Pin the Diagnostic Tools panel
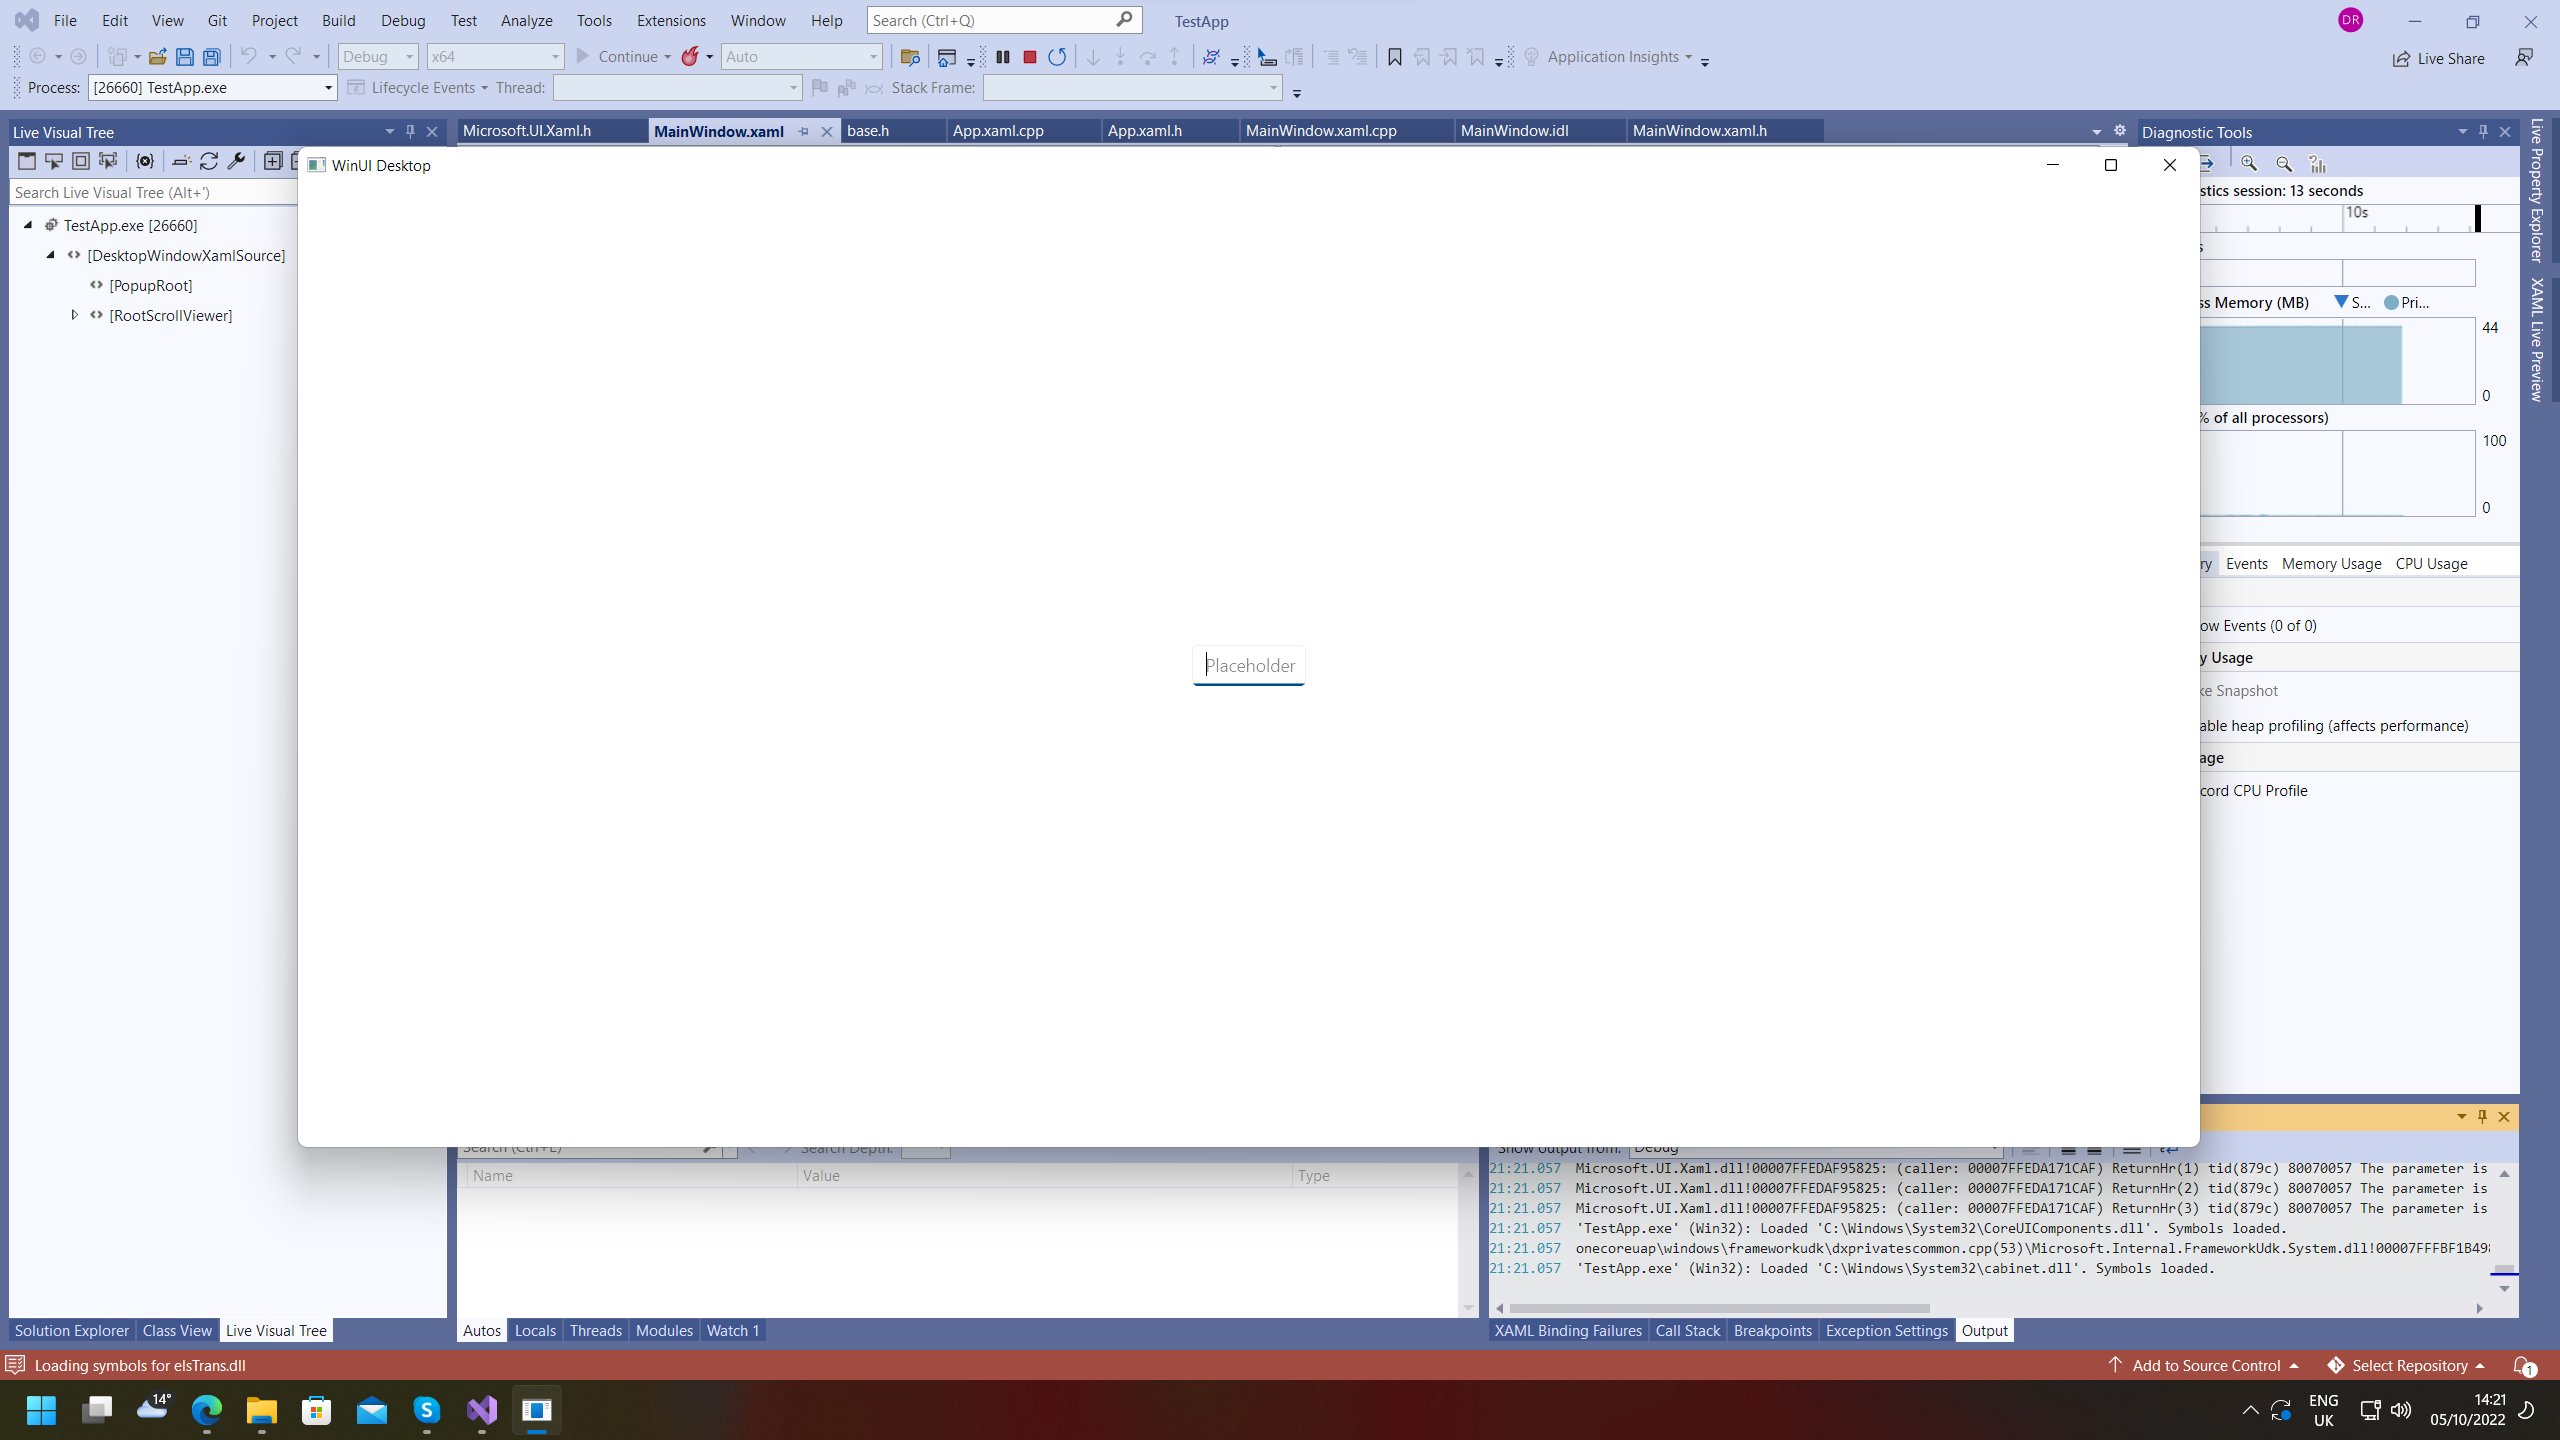The width and height of the screenshot is (2560, 1440). (x=2483, y=132)
